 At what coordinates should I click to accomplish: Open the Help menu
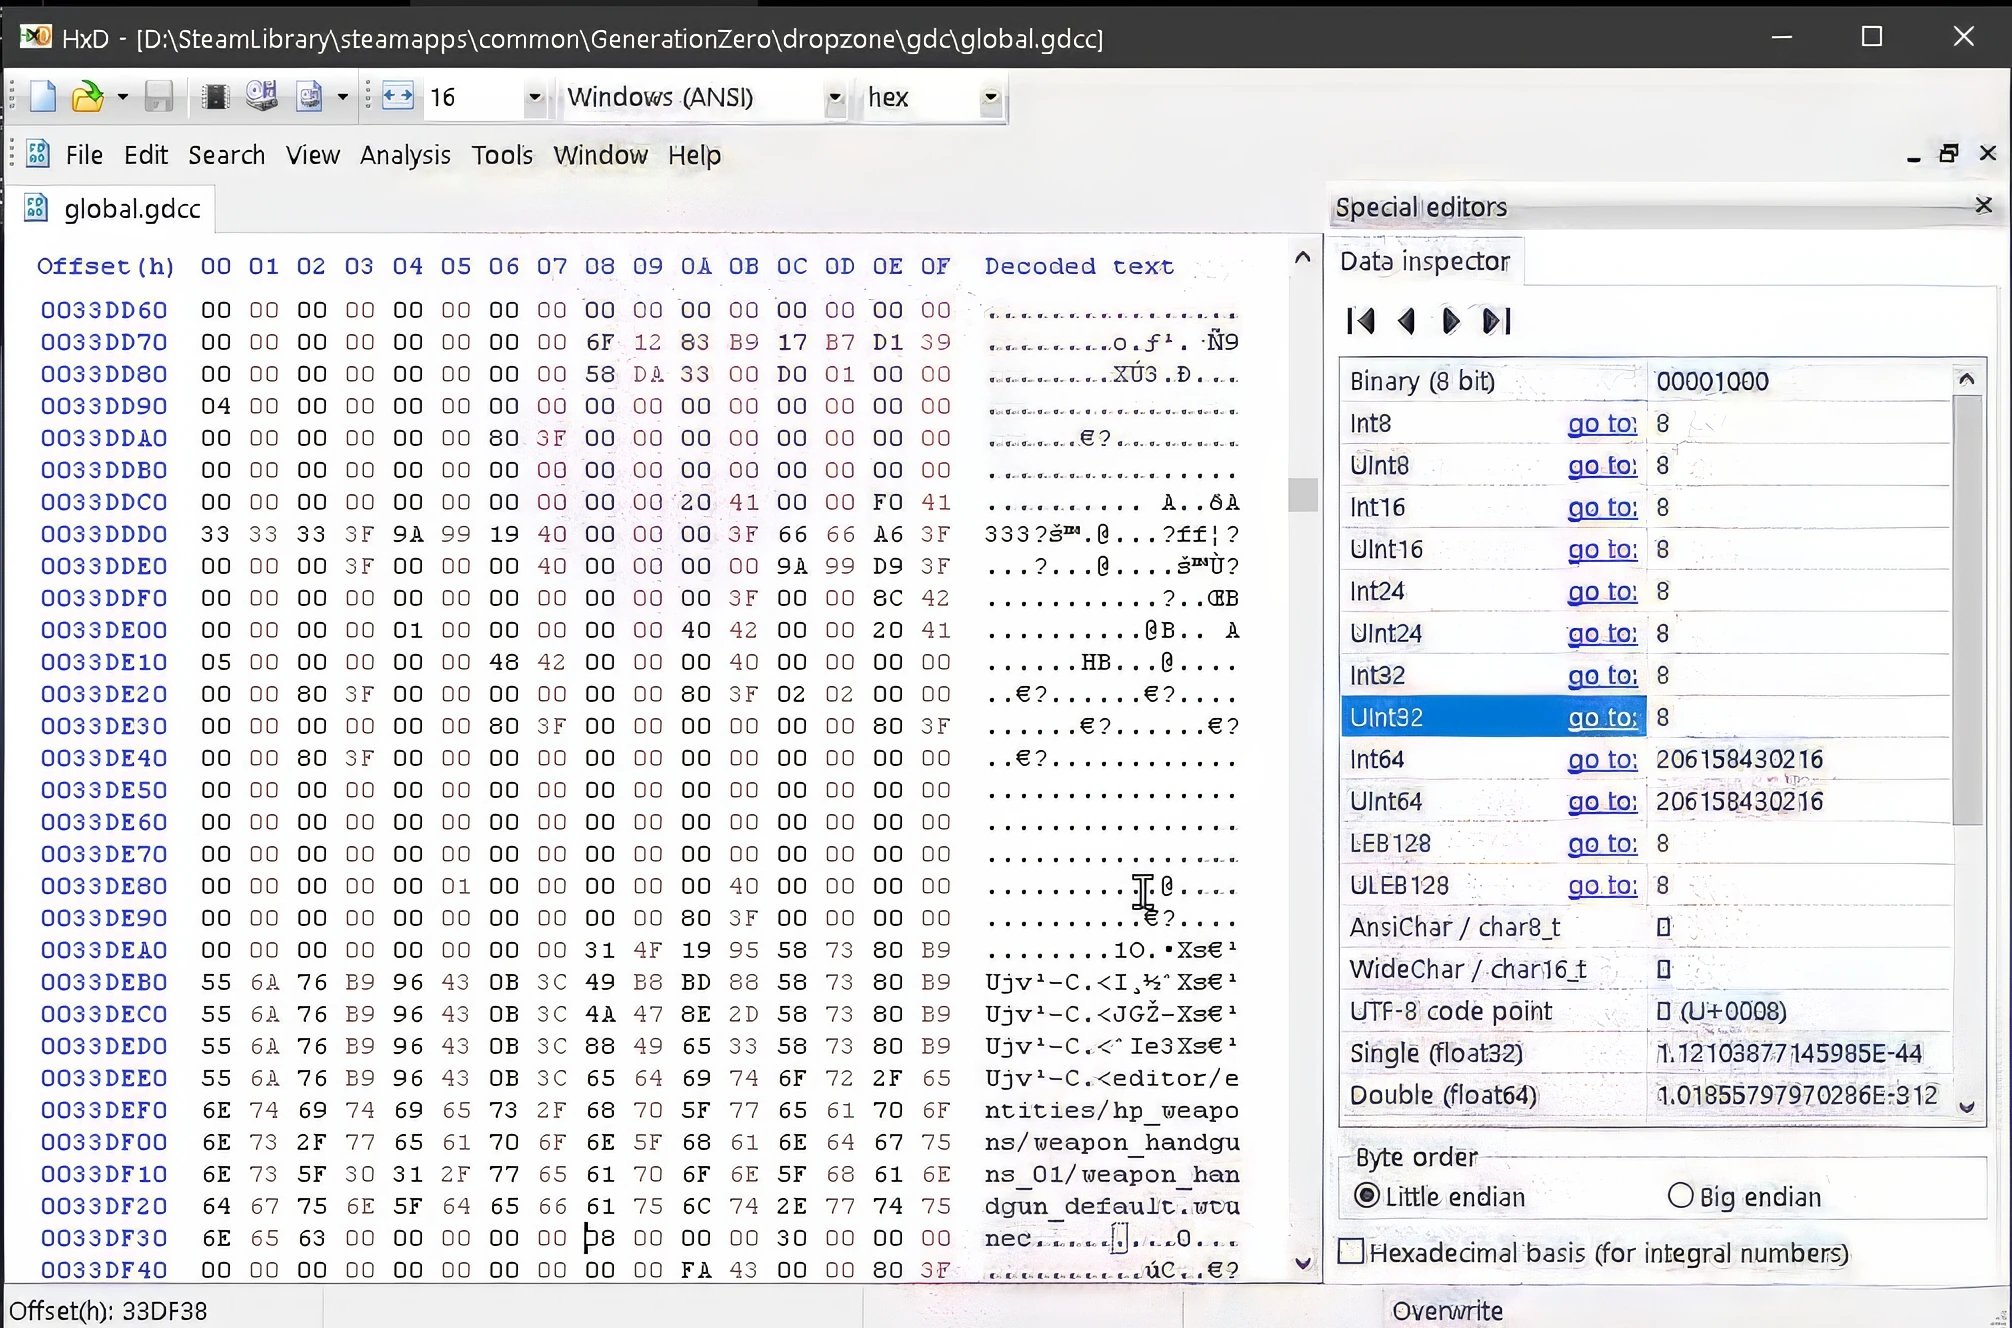(695, 155)
